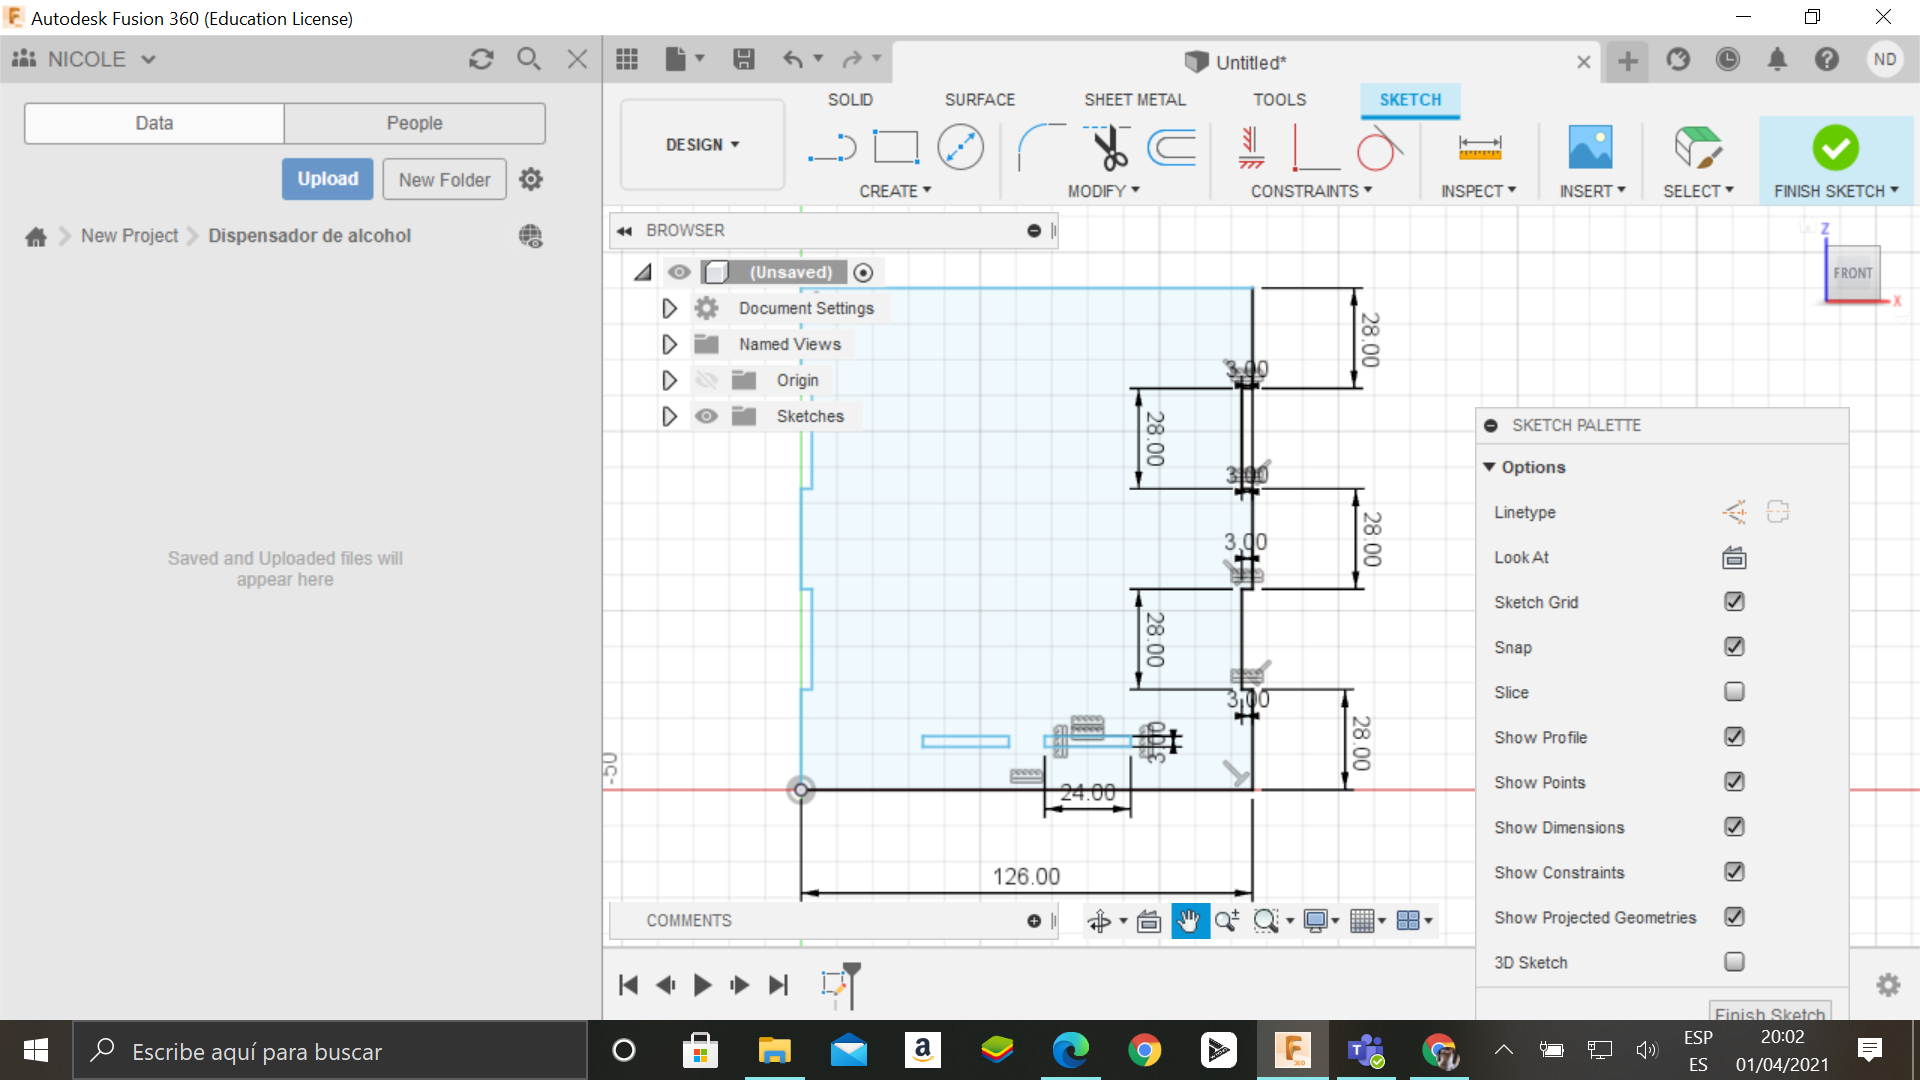Image resolution: width=1920 pixels, height=1080 pixels.
Task: Click the Show Profile checkbox
Action: 1735,737
